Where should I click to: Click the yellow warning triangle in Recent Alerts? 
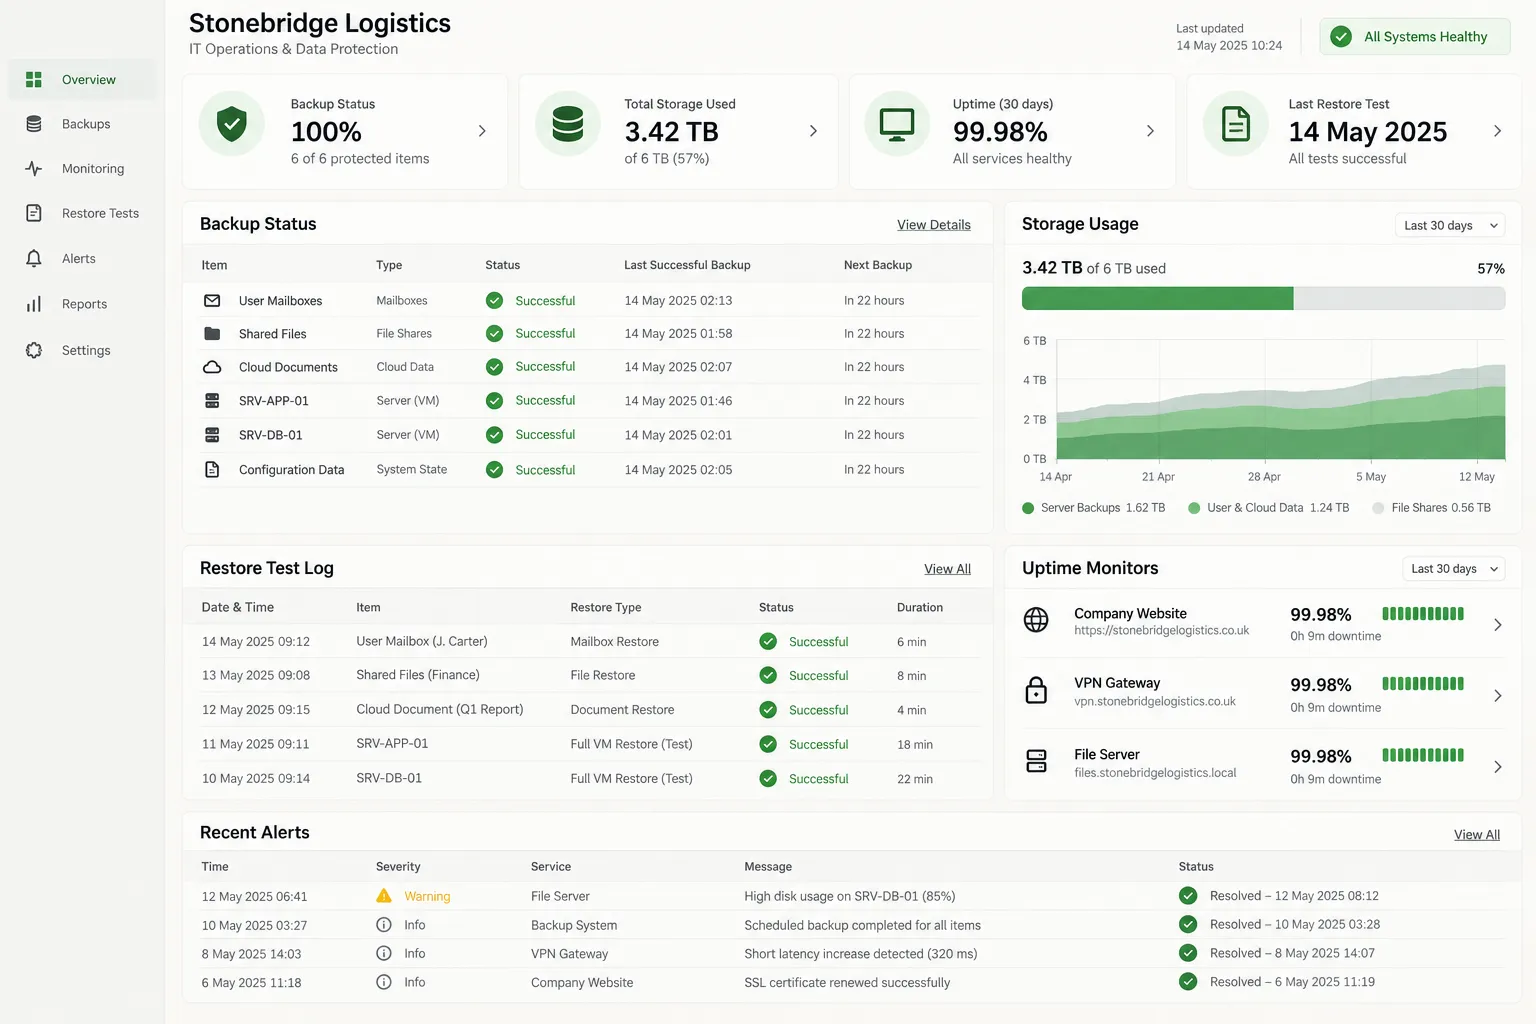click(384, 896)
